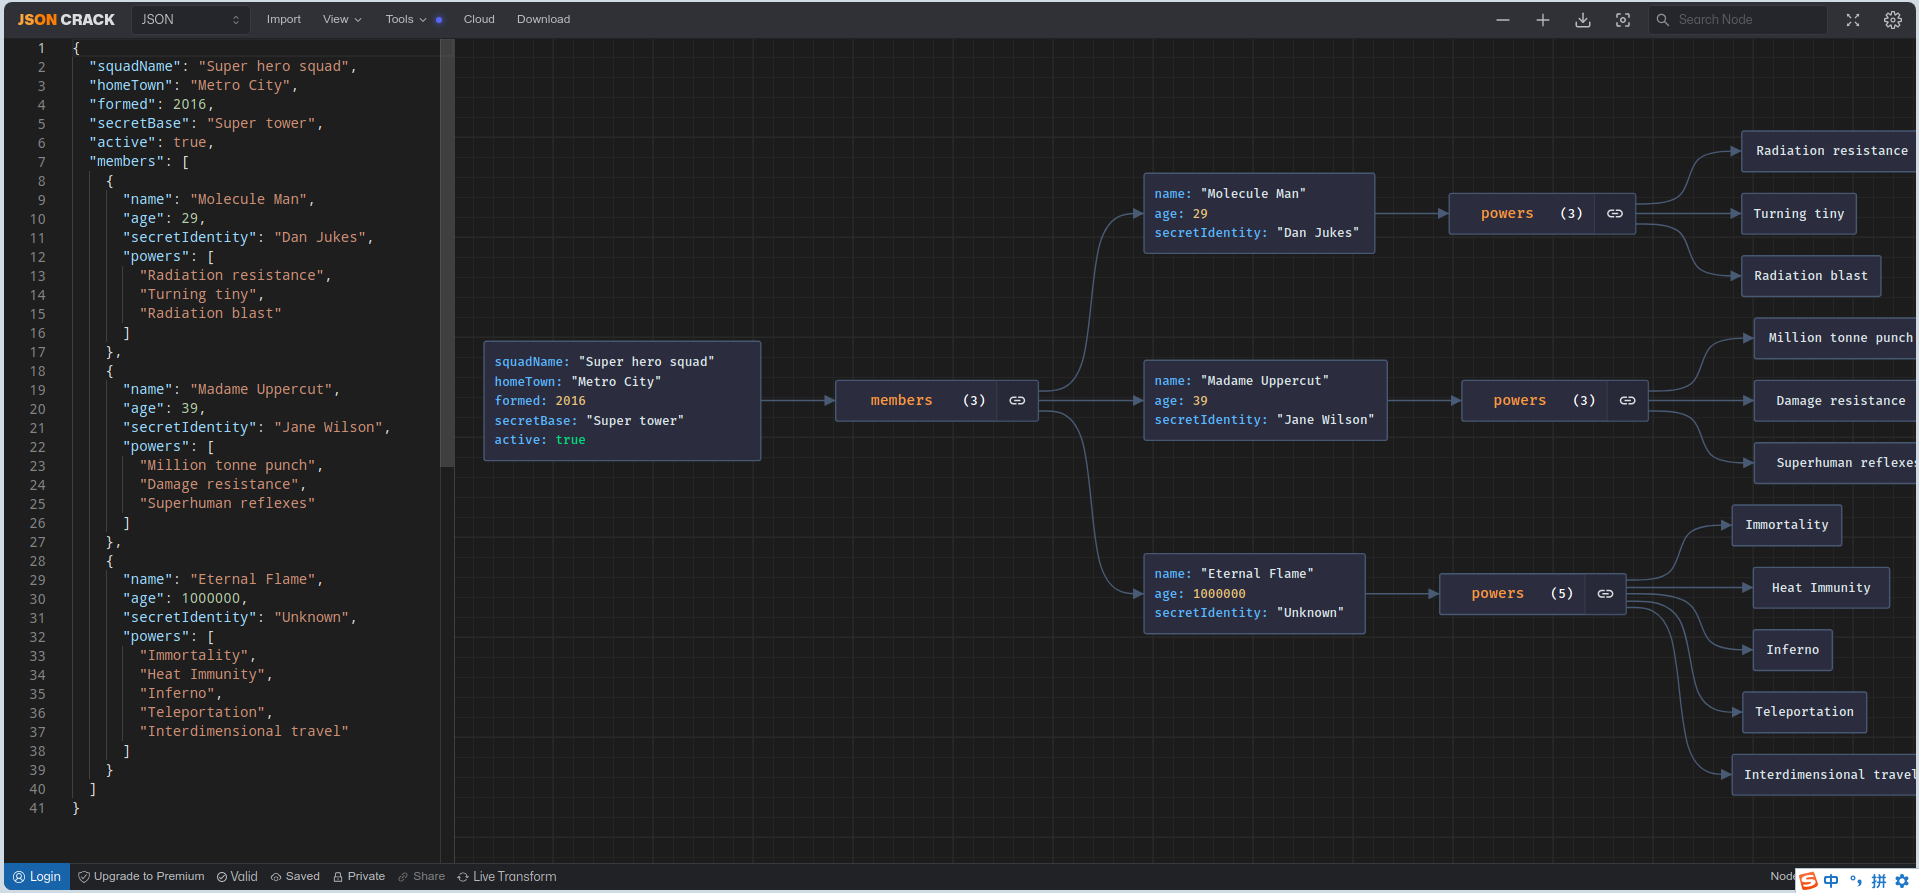Image resolution: width=1919 pixels, height=893 pixels.
Task: Open the Import menu
Action: [283, 19]
